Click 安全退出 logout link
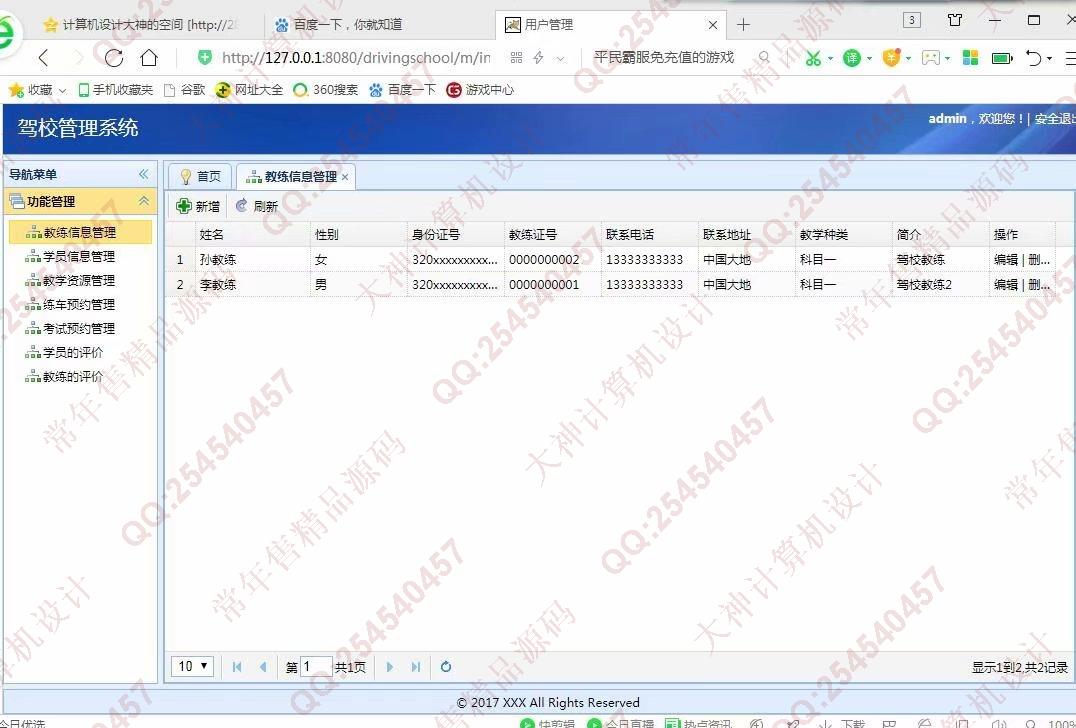Image resolution: width=1076 pixels, height=728 pixels. click(x=1054, y=119)
